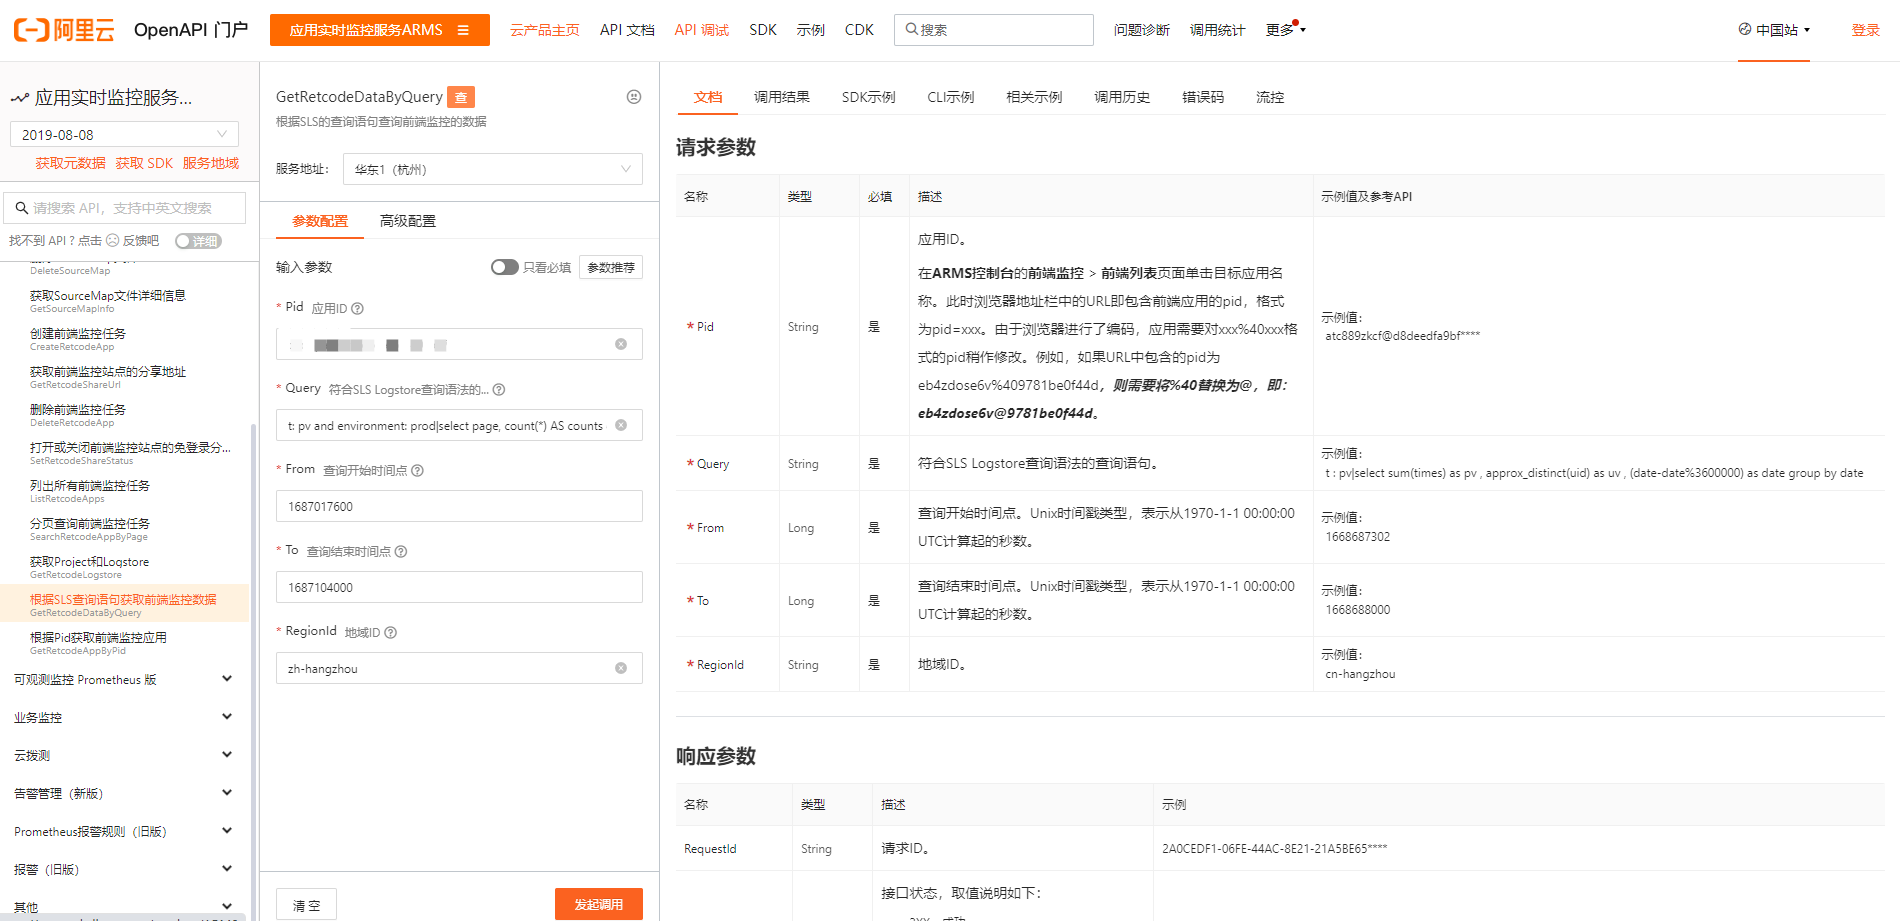Open the API 调试 nav item
1900x921 pixels.
pos(702,30)
